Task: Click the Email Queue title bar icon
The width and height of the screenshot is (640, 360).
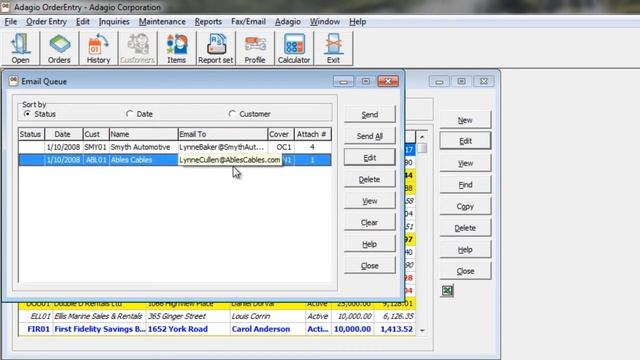Action: [x=13, y=81]
